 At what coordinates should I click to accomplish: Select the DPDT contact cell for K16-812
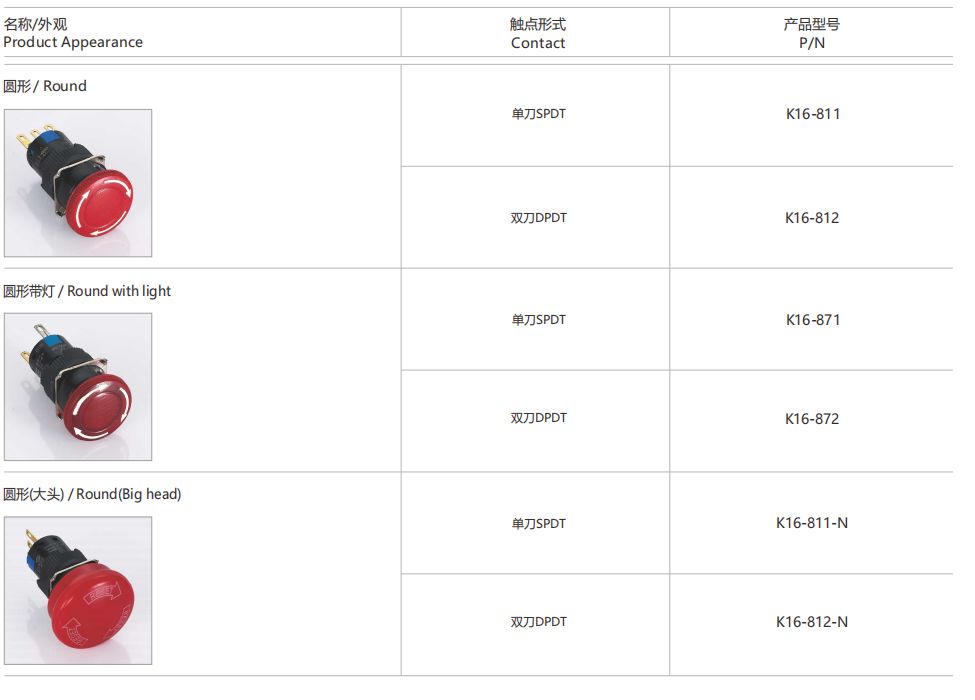pos(538,218)
